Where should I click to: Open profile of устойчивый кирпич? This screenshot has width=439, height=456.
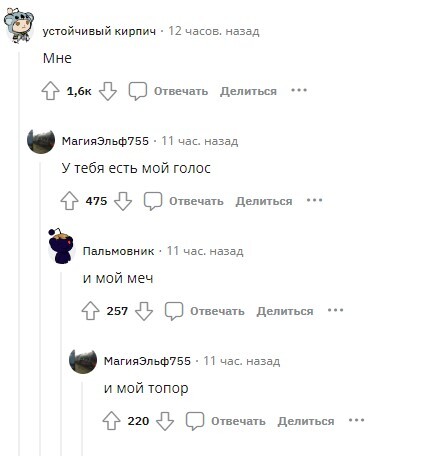pyautogui.click(x=99, y=31)
